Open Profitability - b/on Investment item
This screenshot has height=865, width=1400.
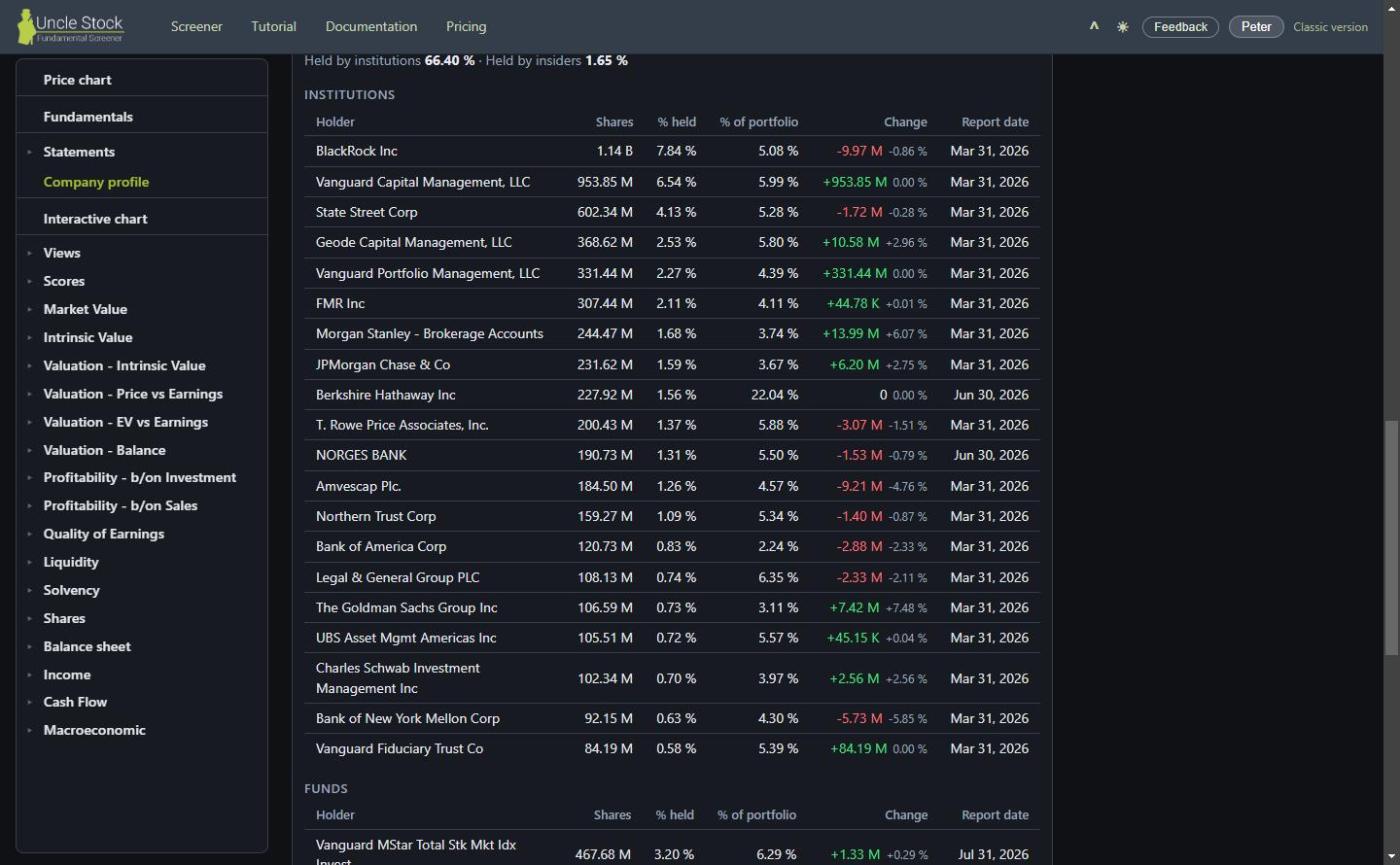[140, 478]
